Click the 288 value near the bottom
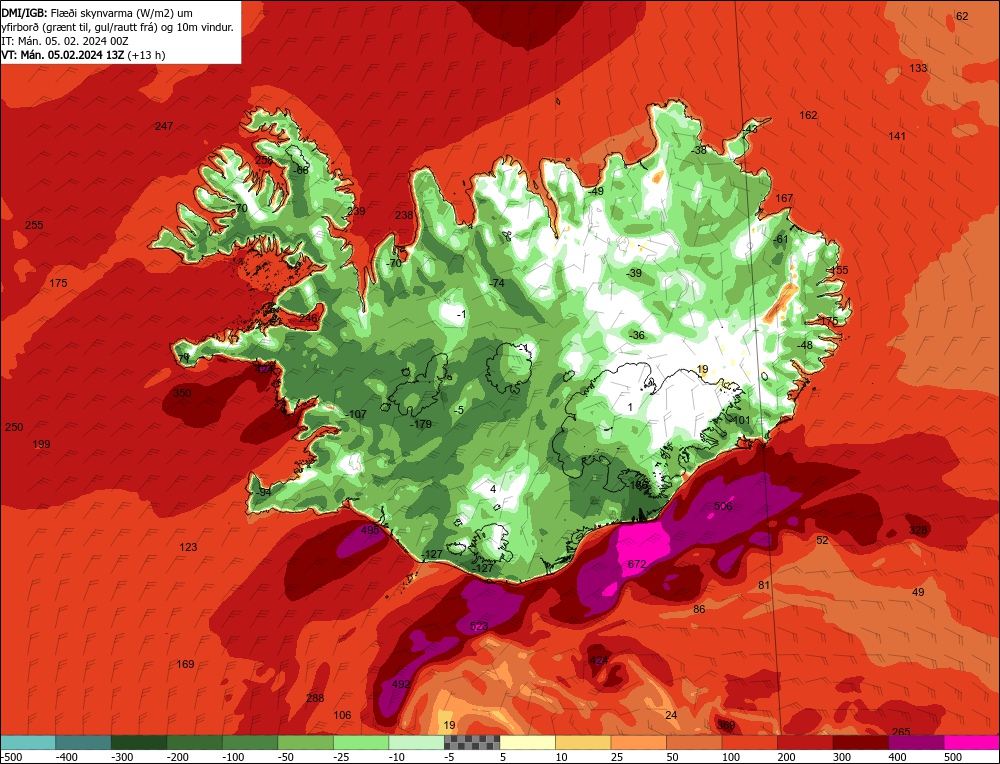This screenshot has width=1000, height=764. click(x=315, y=698)
